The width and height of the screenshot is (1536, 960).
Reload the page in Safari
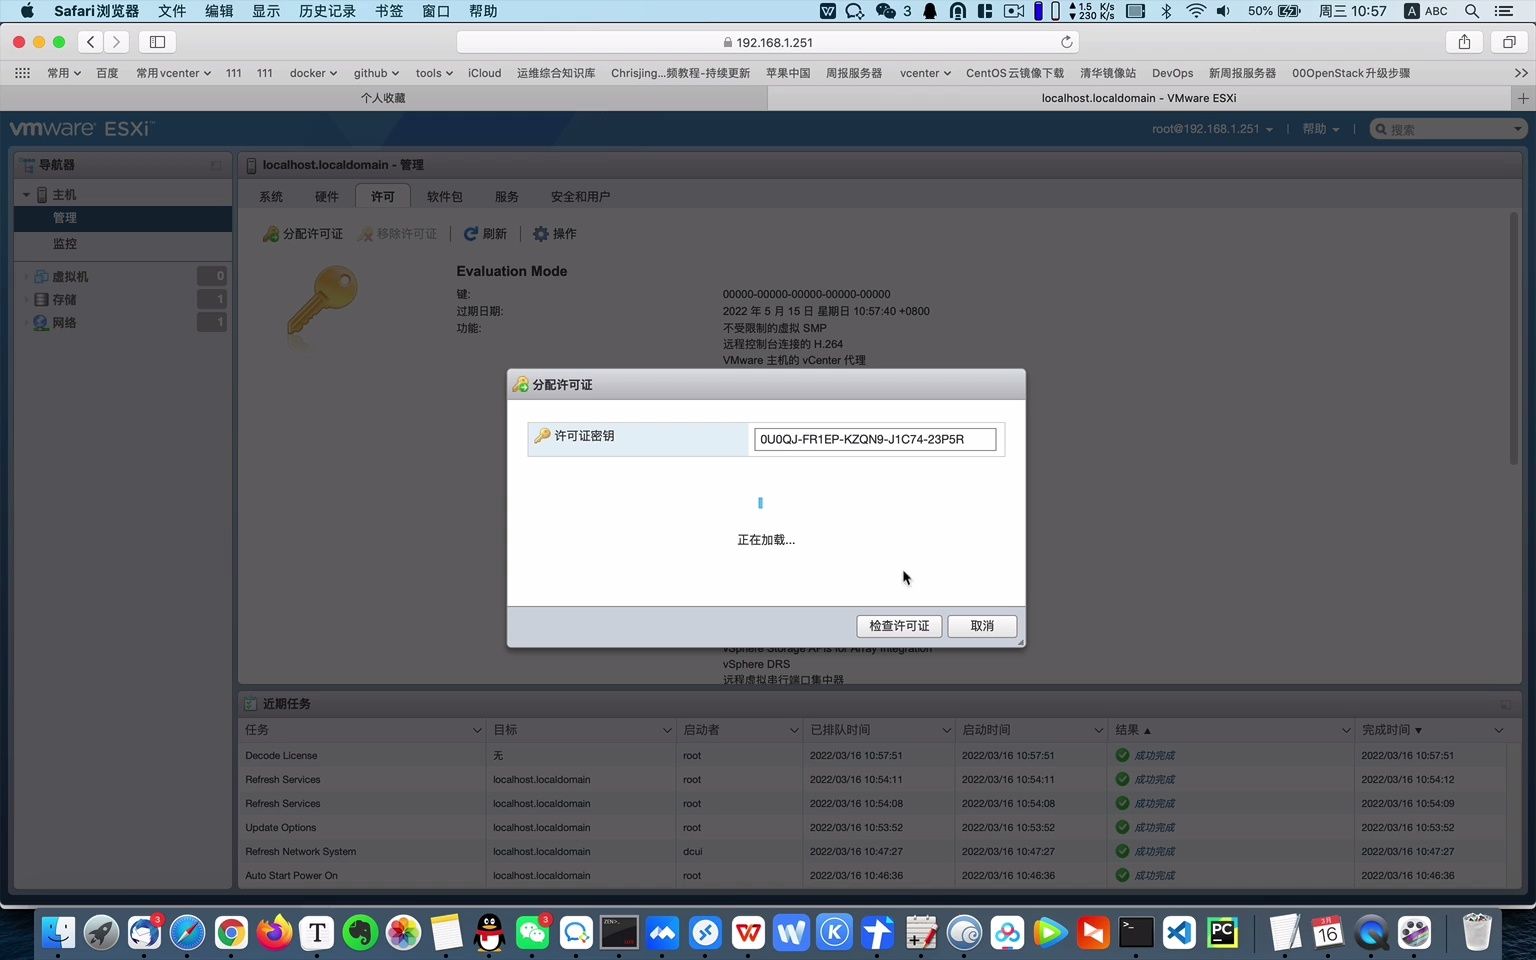coord(1067,42)
